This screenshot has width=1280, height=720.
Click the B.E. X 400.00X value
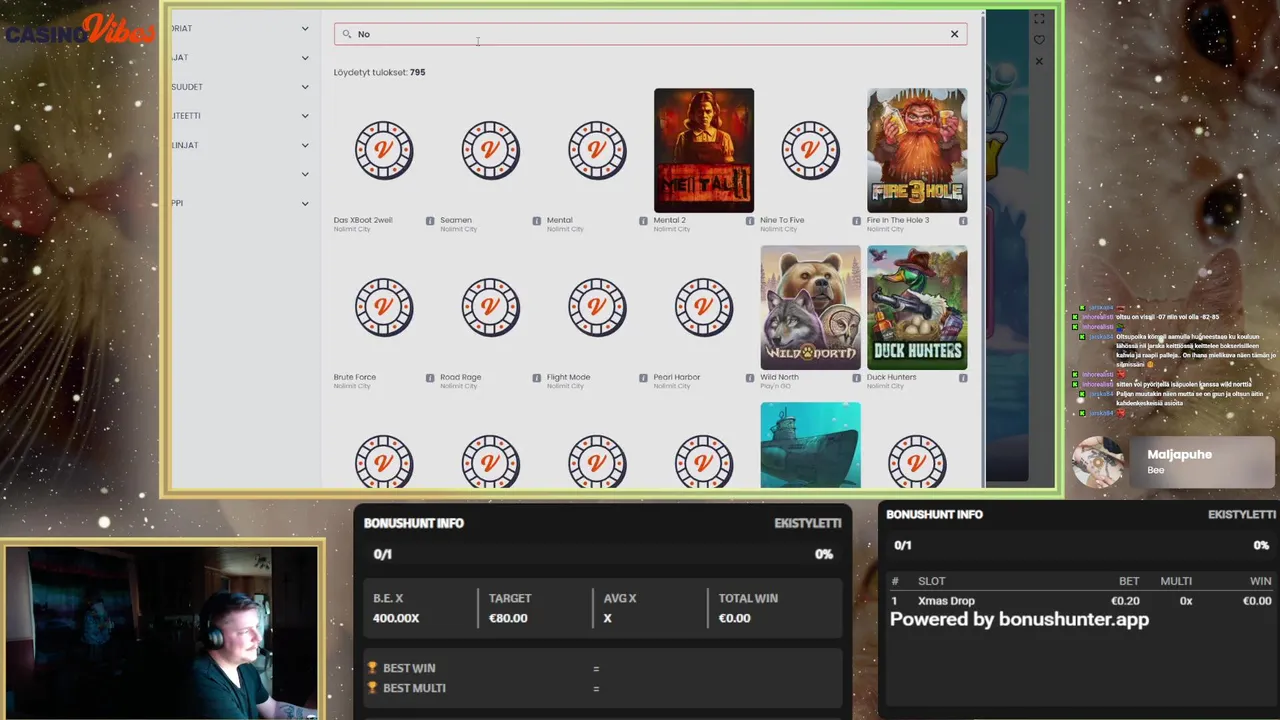(x=396, y=618)
